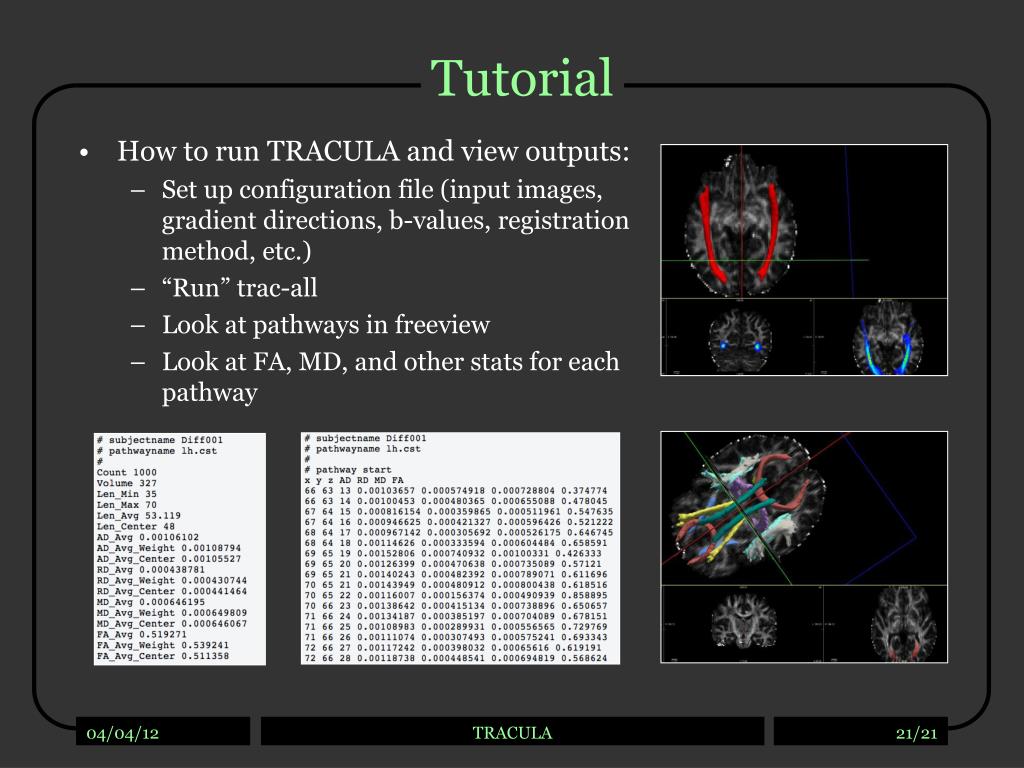Image resolution: width=1024 pixels, height=768 pixels.
Task: Click the table row ending in 0.374774
Action: coord(456,490)
